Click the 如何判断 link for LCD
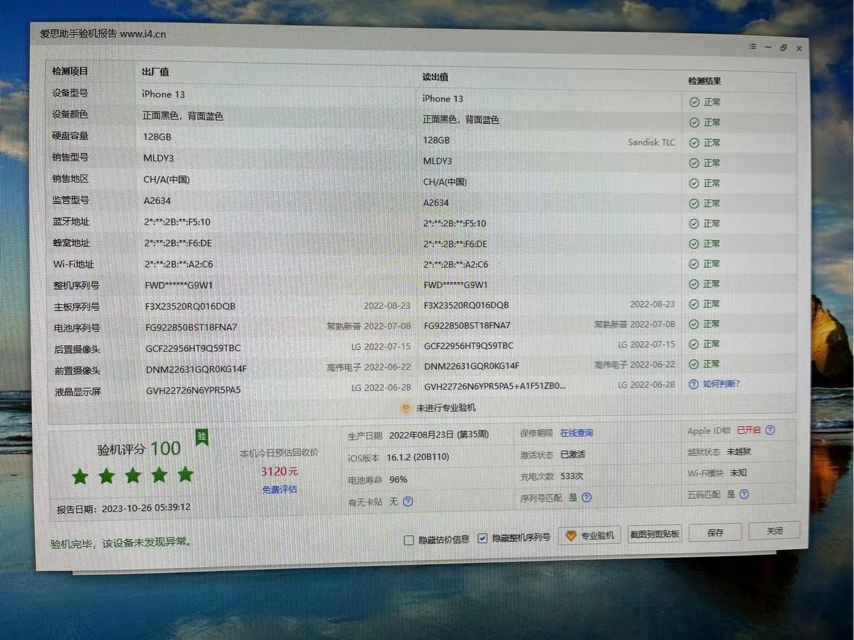Viewport: 854px width, 640px height. click(721, 384)
